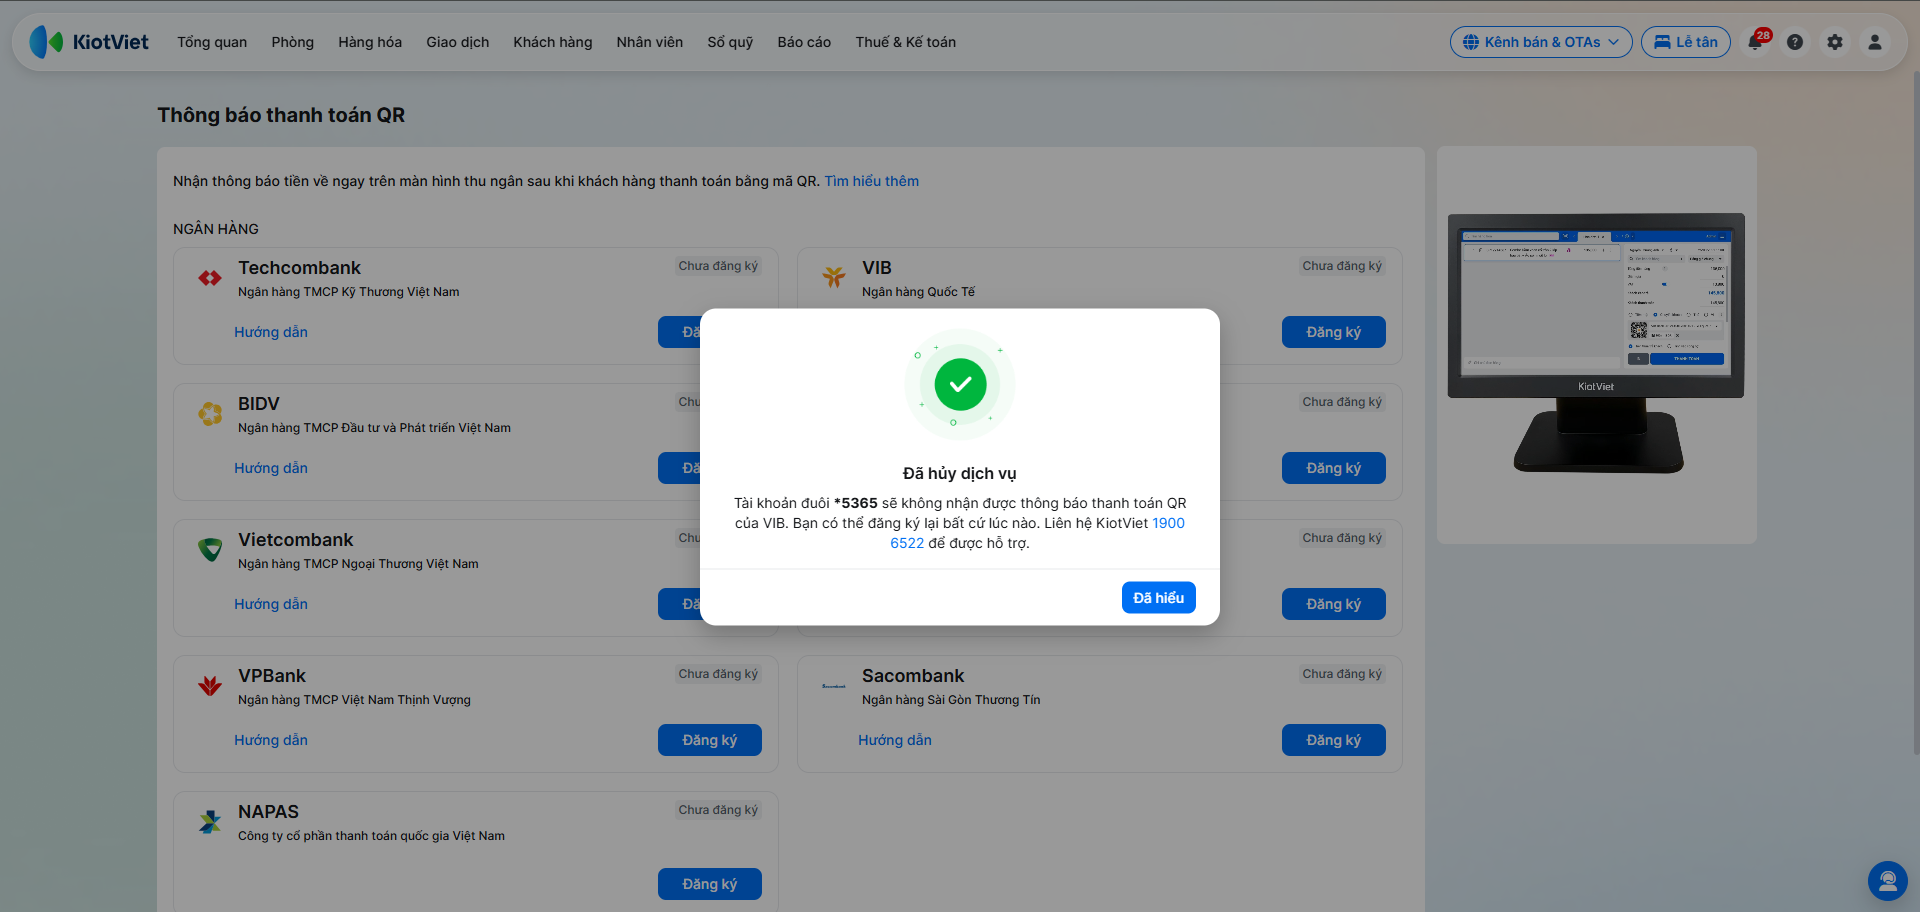Open the Thuế & Kế toán menu
Image resolution: width=1920 pixels, height=912 pixels.
[x=906, y=42]
